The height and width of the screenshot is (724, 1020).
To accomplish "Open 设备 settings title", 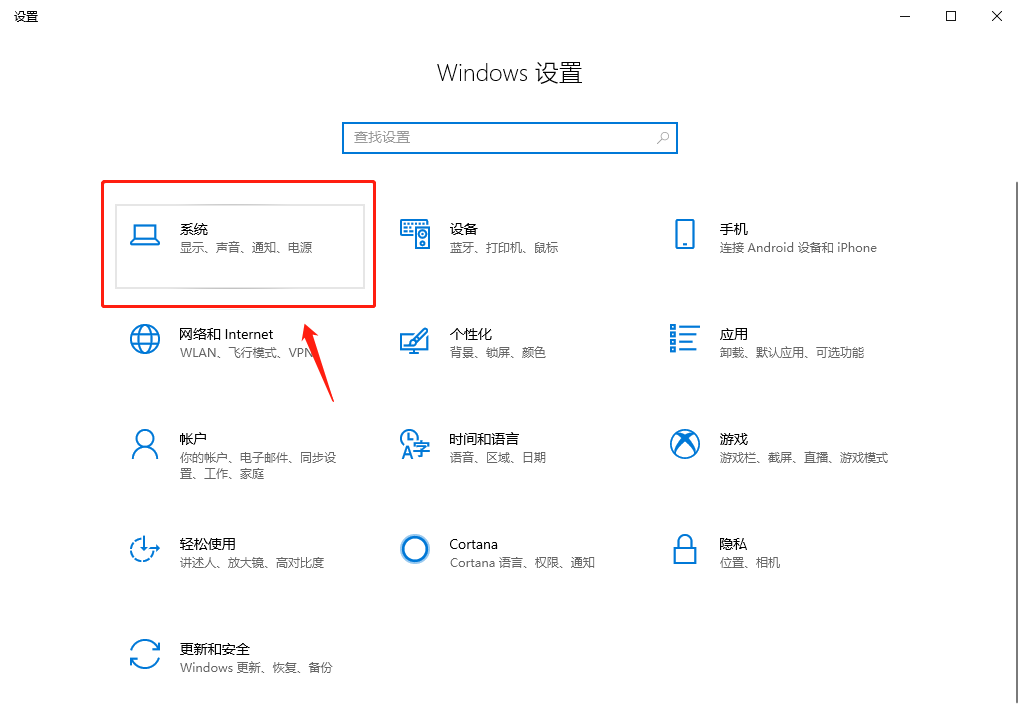I will [463, 229].
